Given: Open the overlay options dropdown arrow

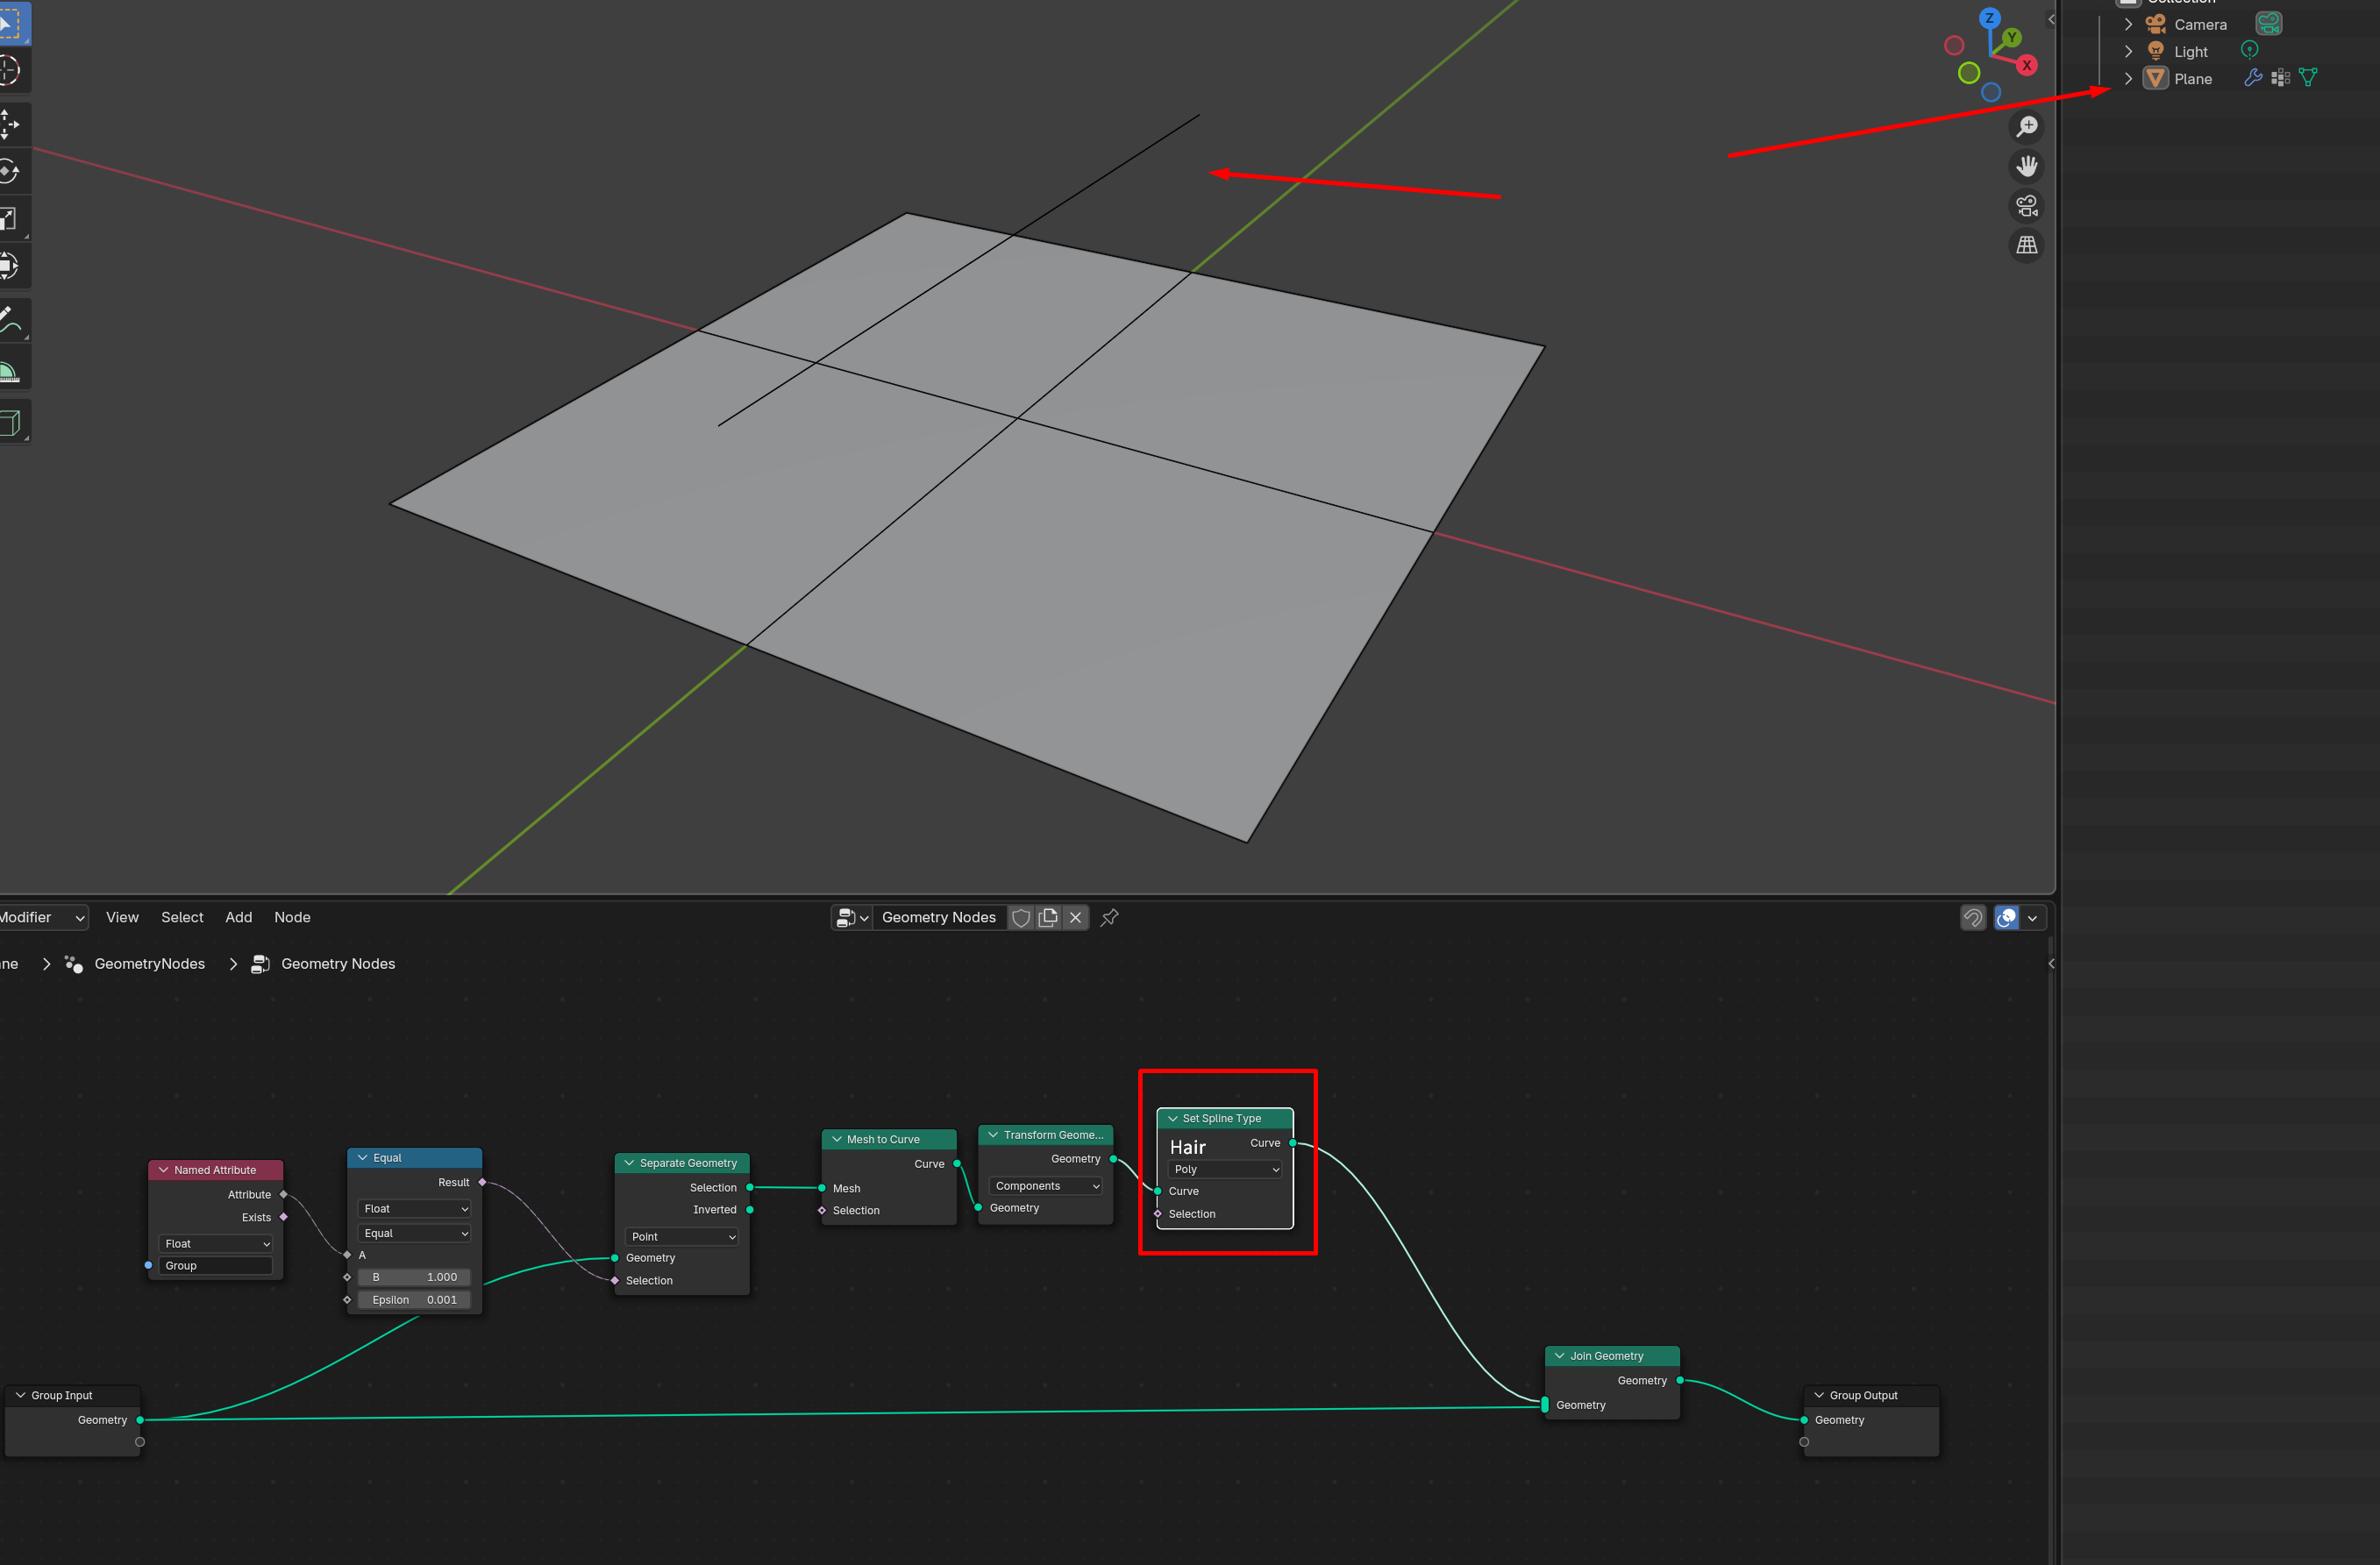Looking at the screenshot, I should (x=2033, y=917).
